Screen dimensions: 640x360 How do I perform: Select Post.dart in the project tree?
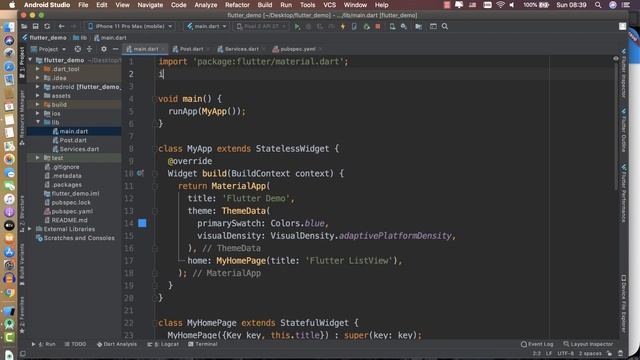[73, 140]
